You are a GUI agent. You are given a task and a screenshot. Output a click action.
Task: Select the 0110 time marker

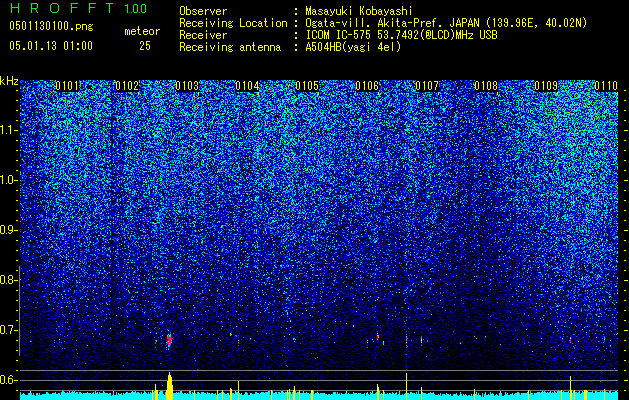tap(606, 86)
